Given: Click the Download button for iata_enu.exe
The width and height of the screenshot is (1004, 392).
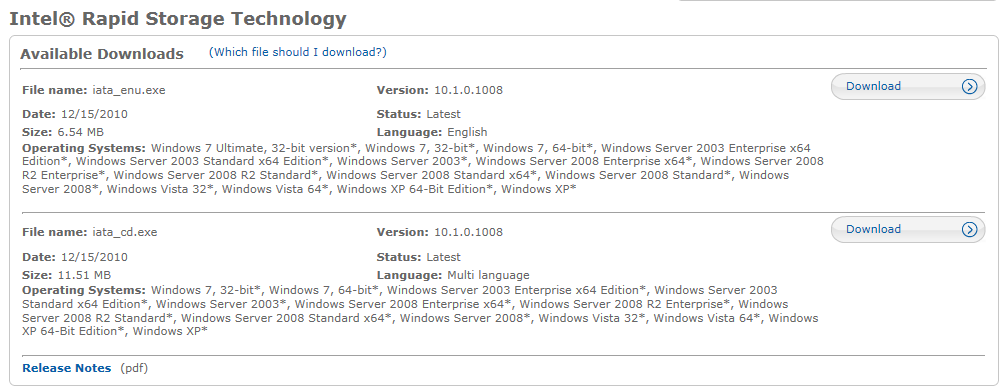Looking at the screenshot, I should [907, 86].
